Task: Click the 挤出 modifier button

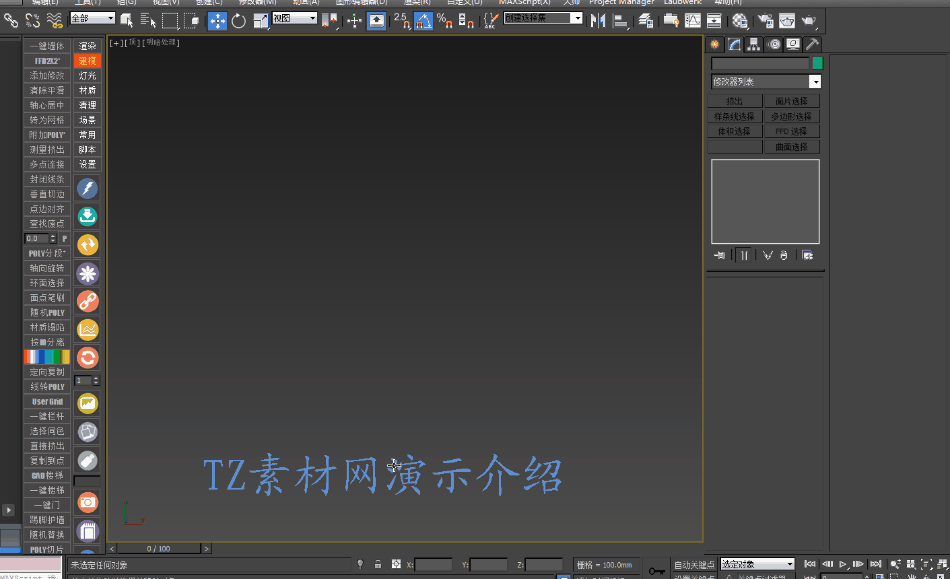Action: pyautogui.click(x=734, y=101)
